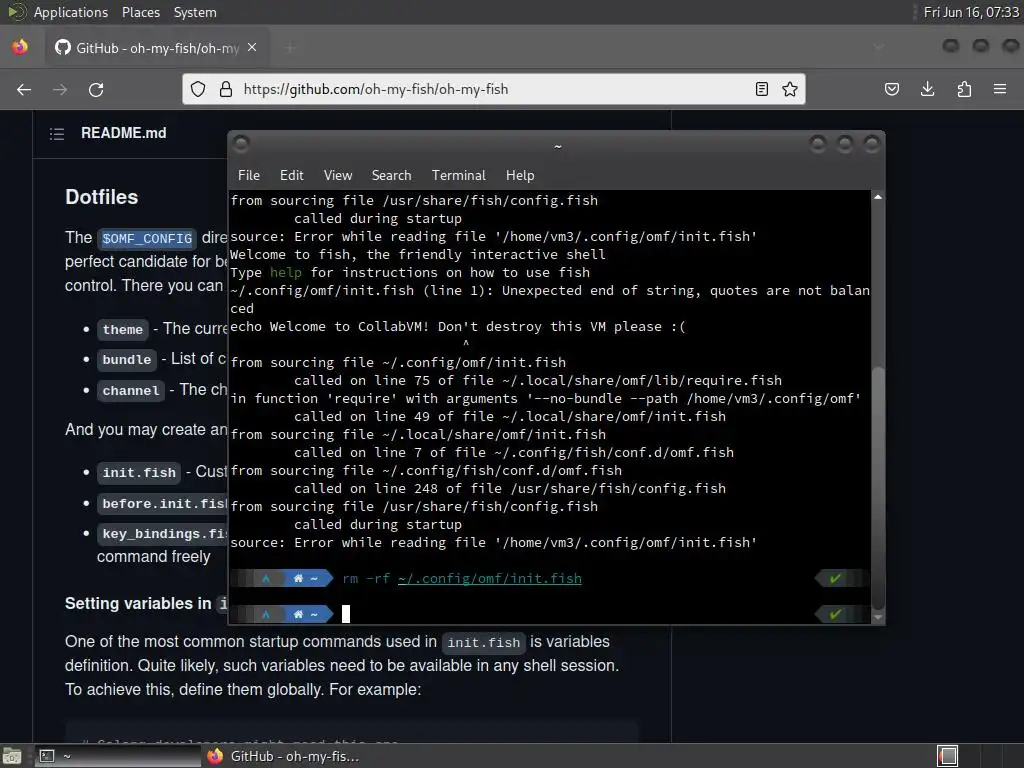Open a new Firefox tab with plus
The image size is (1024, 768).
tap(290, 48)
